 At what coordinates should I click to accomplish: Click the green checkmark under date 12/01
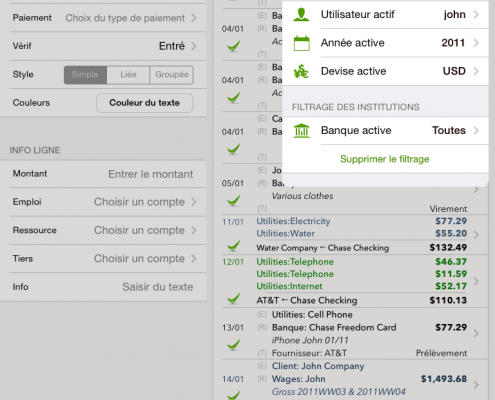233,299
